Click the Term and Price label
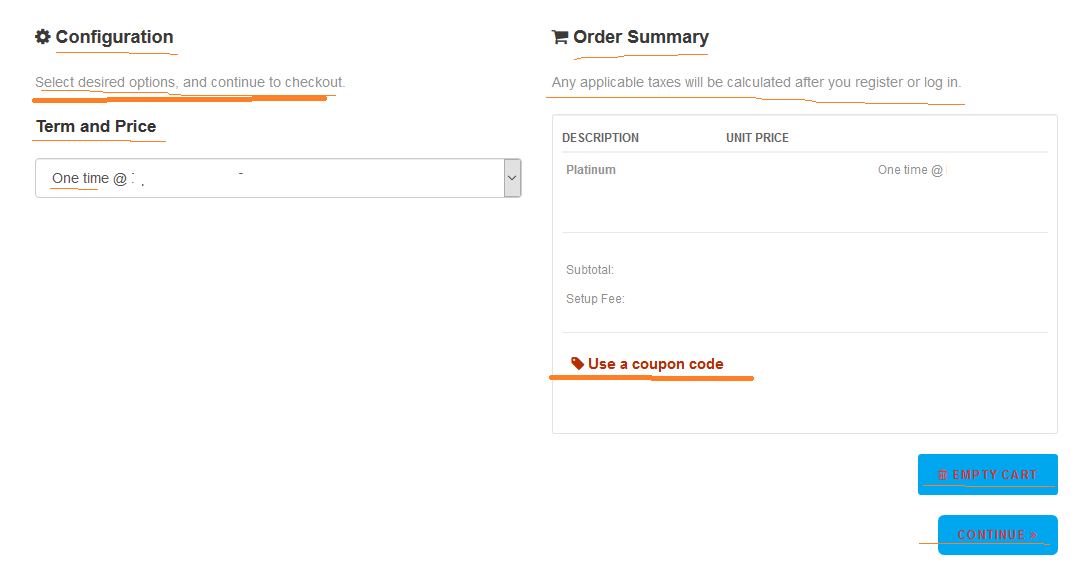 click(x=96, y=126)
